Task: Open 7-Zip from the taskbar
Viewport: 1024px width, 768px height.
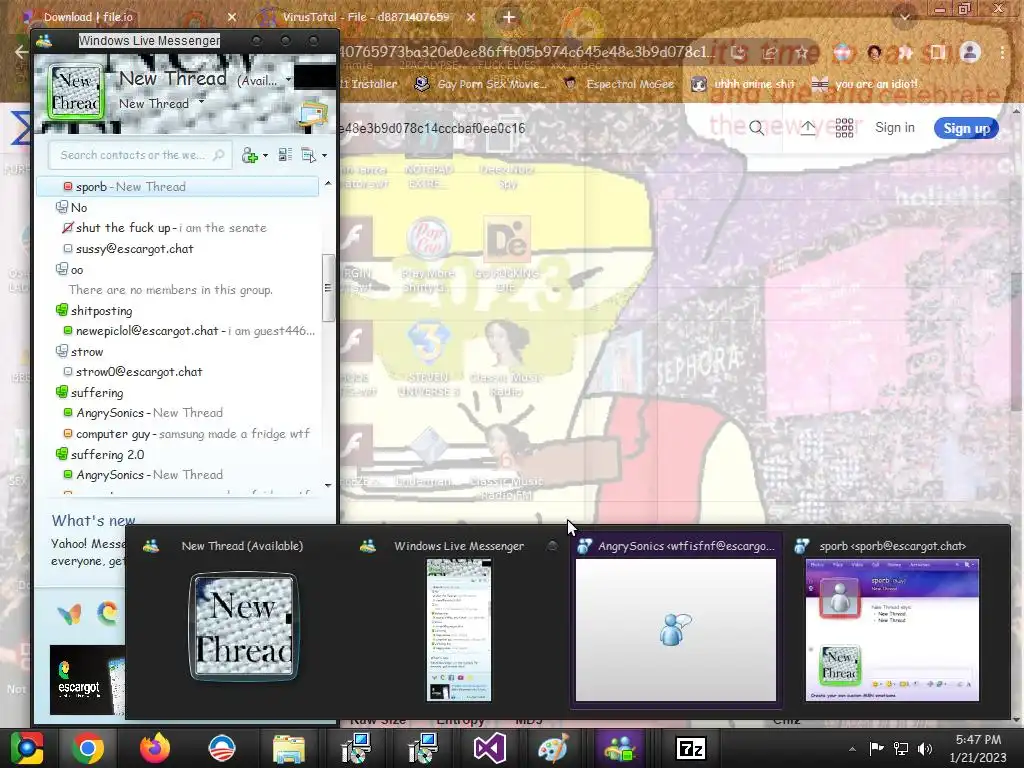Action: coord(691,748)
